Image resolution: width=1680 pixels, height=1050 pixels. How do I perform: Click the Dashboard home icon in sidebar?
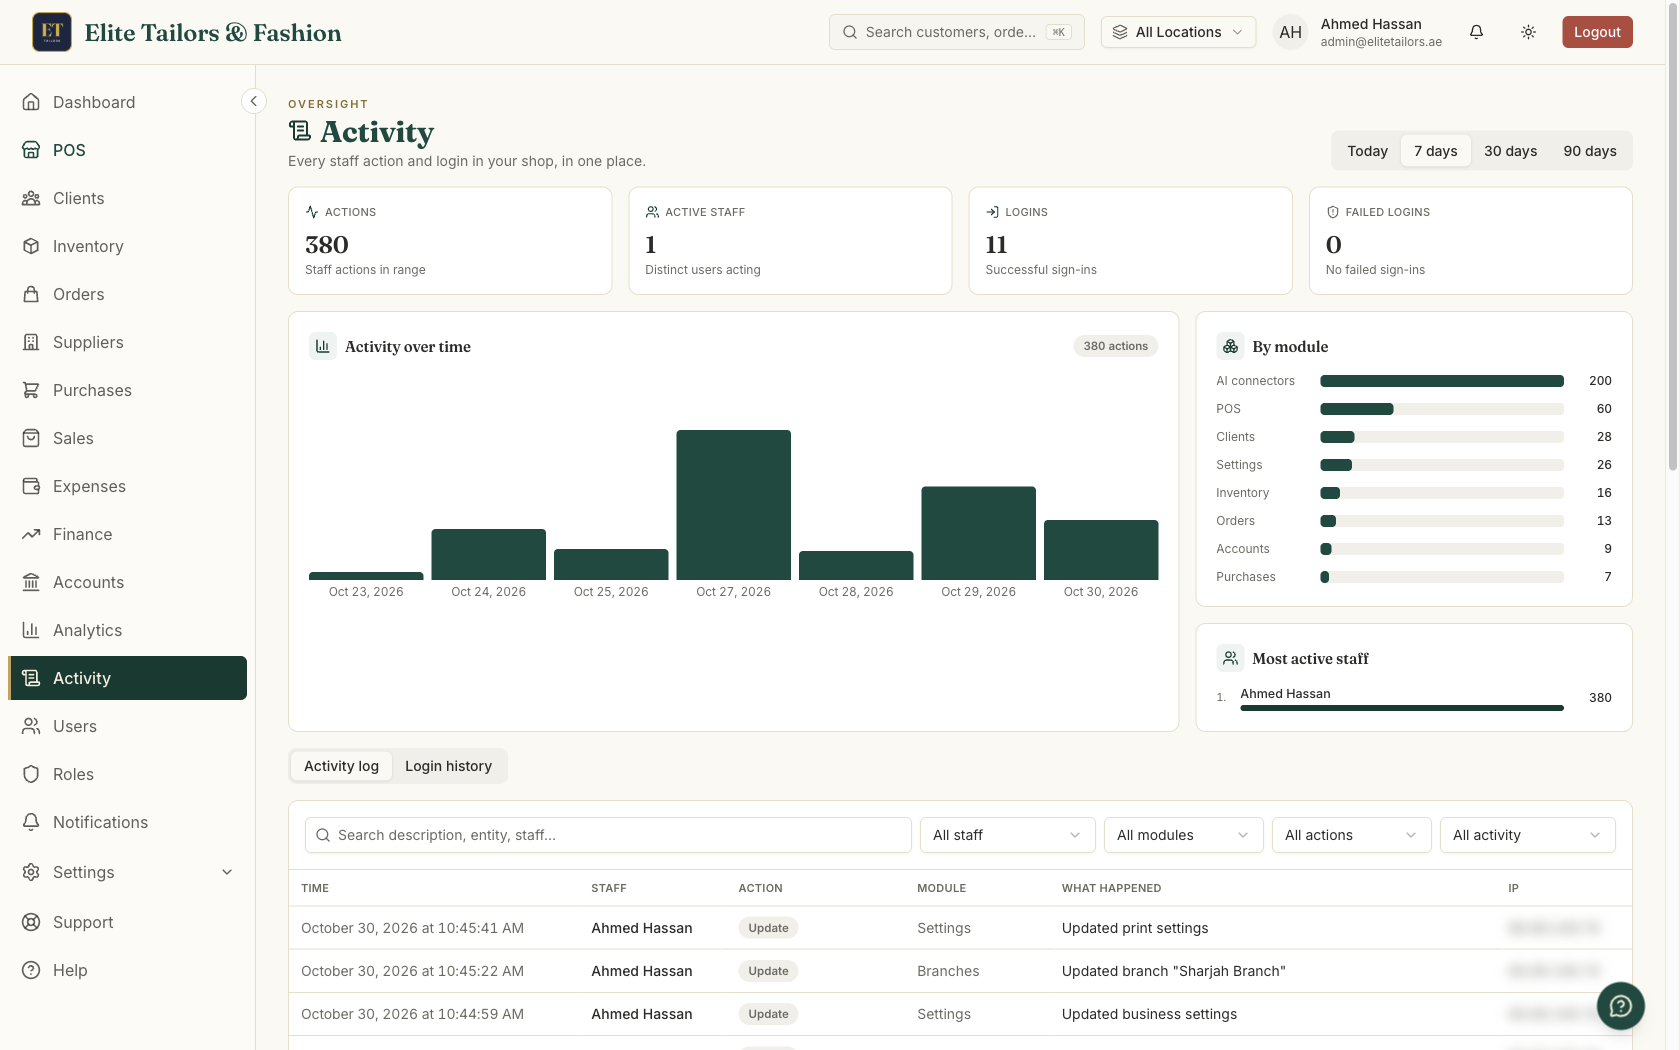(x=31, y=102)
